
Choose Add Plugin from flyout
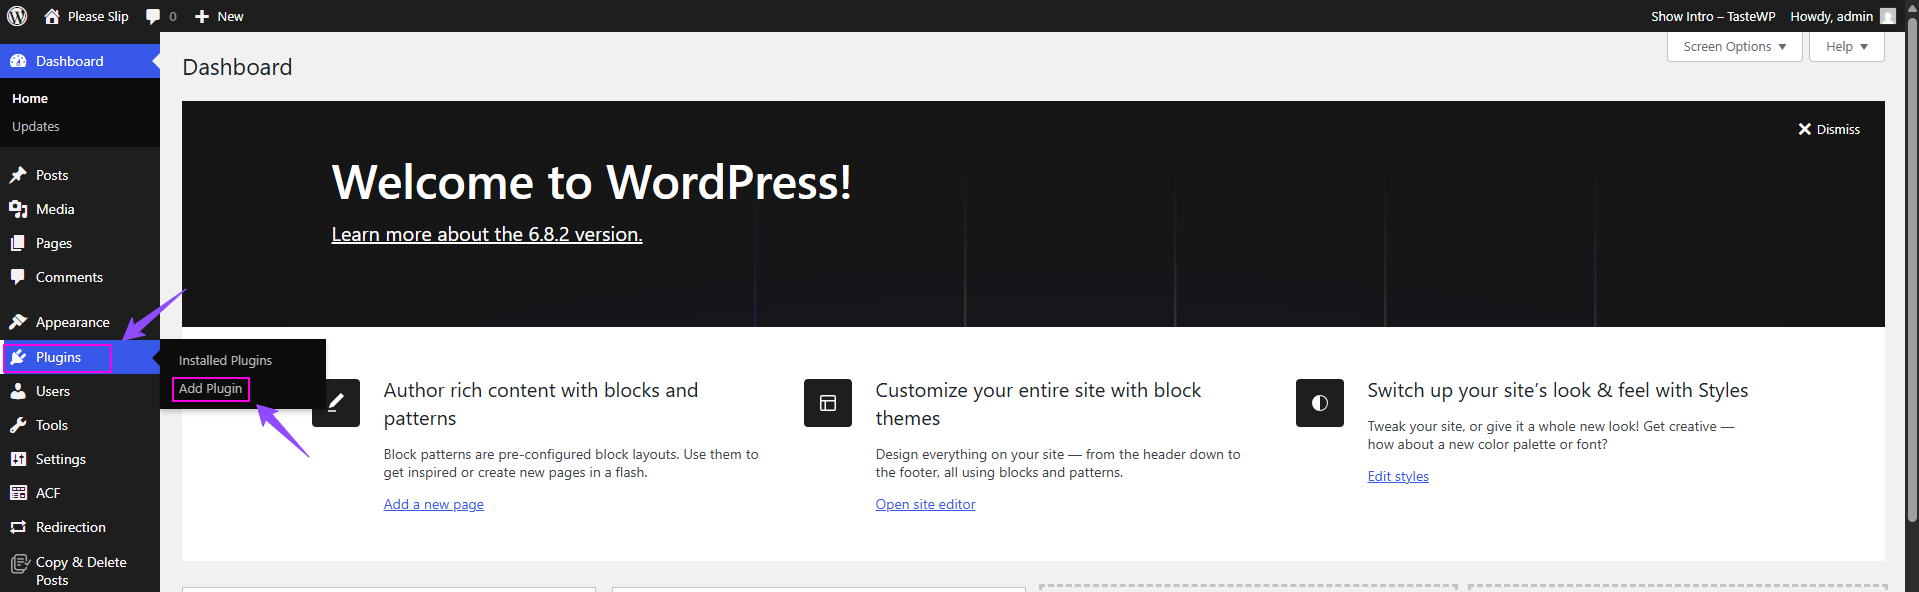[210, 388]
